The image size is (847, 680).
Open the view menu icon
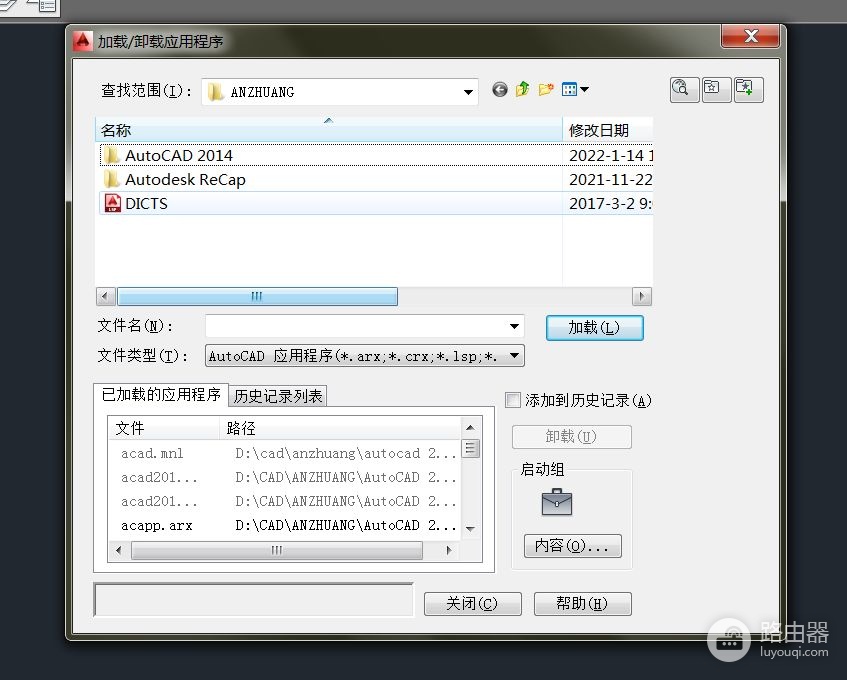[x=575, y=89]
